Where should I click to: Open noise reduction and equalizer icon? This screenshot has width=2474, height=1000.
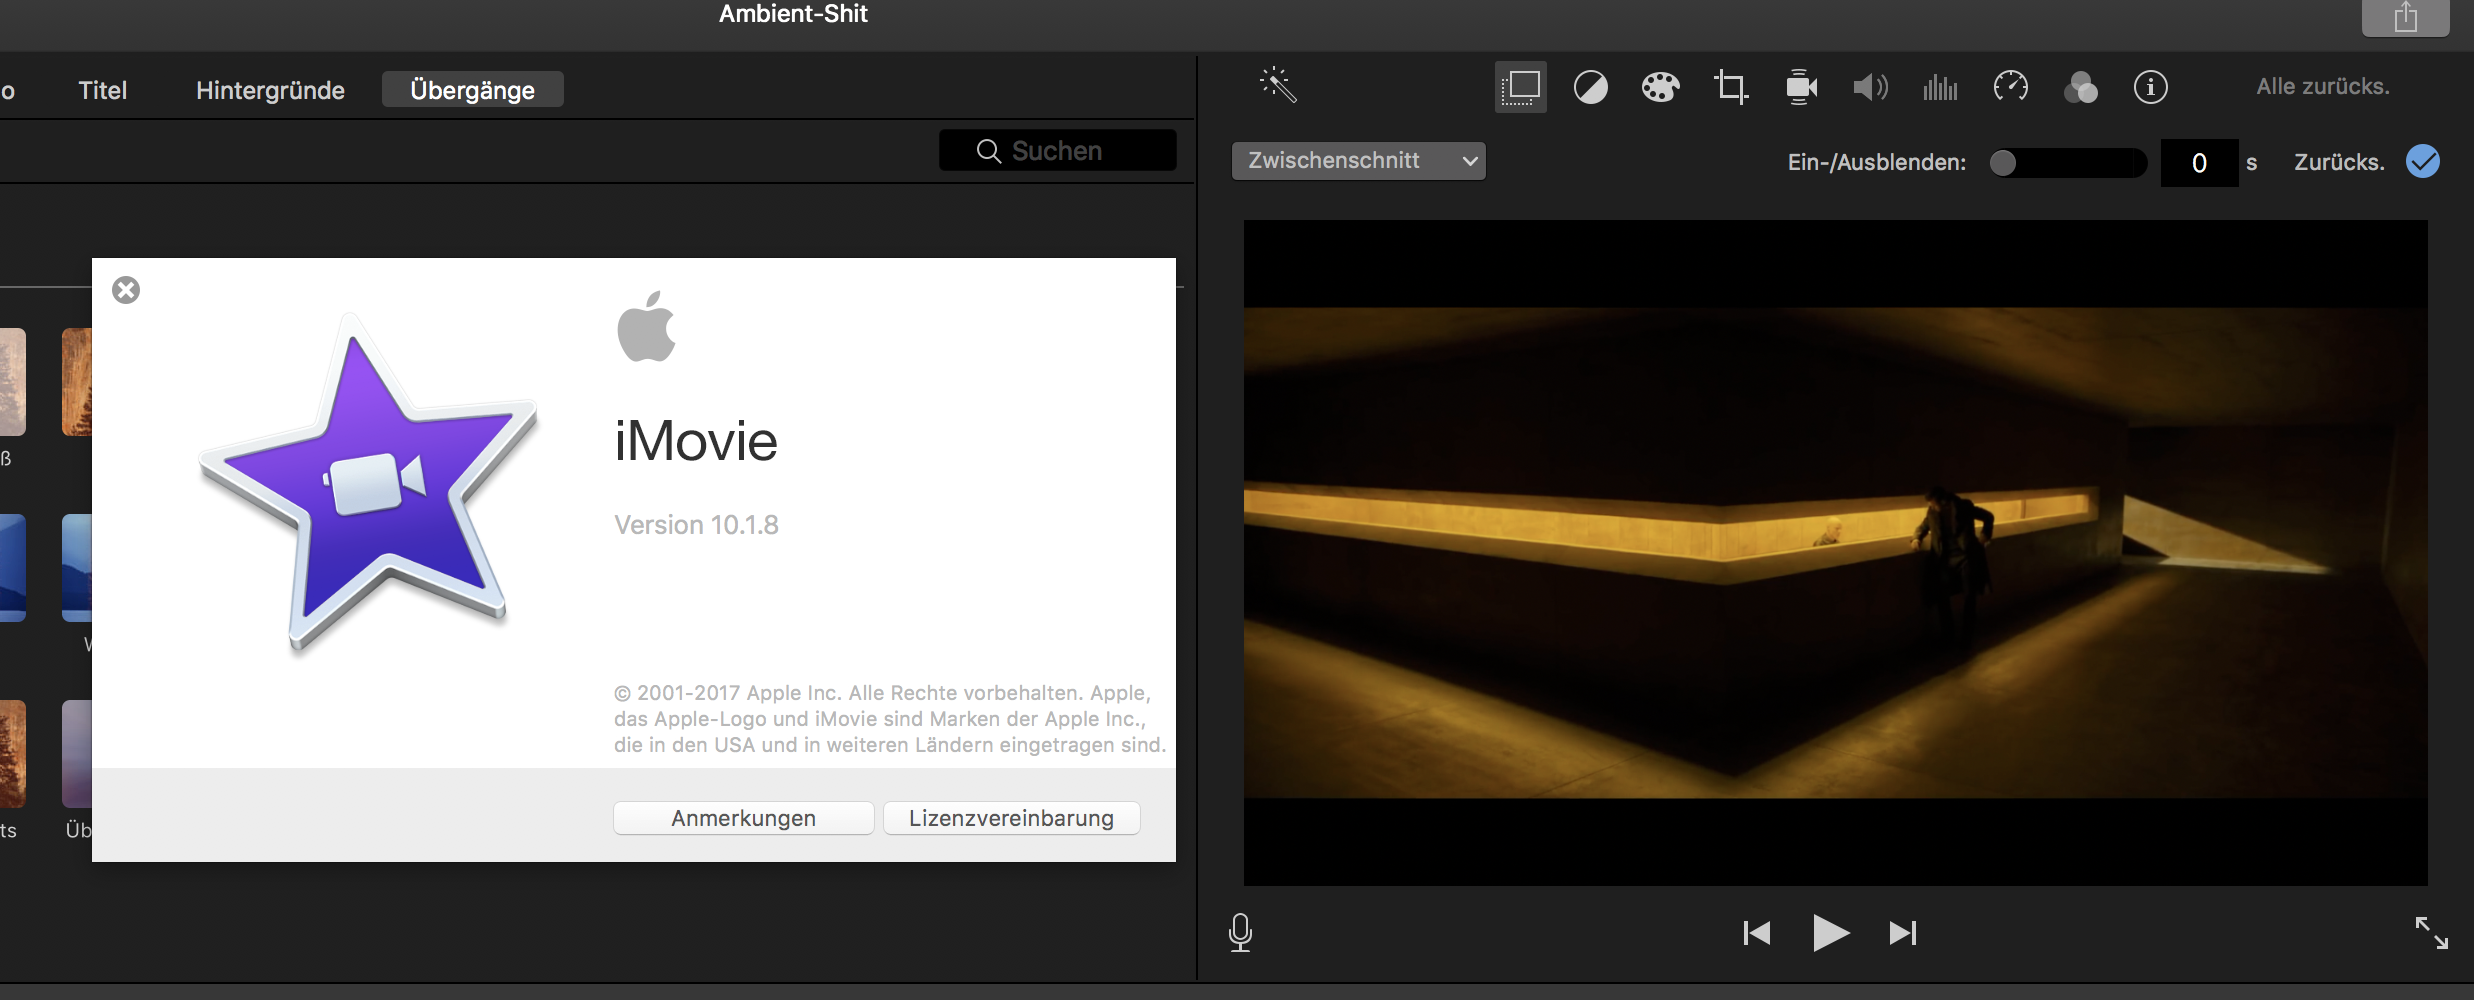click(1940, 87)
